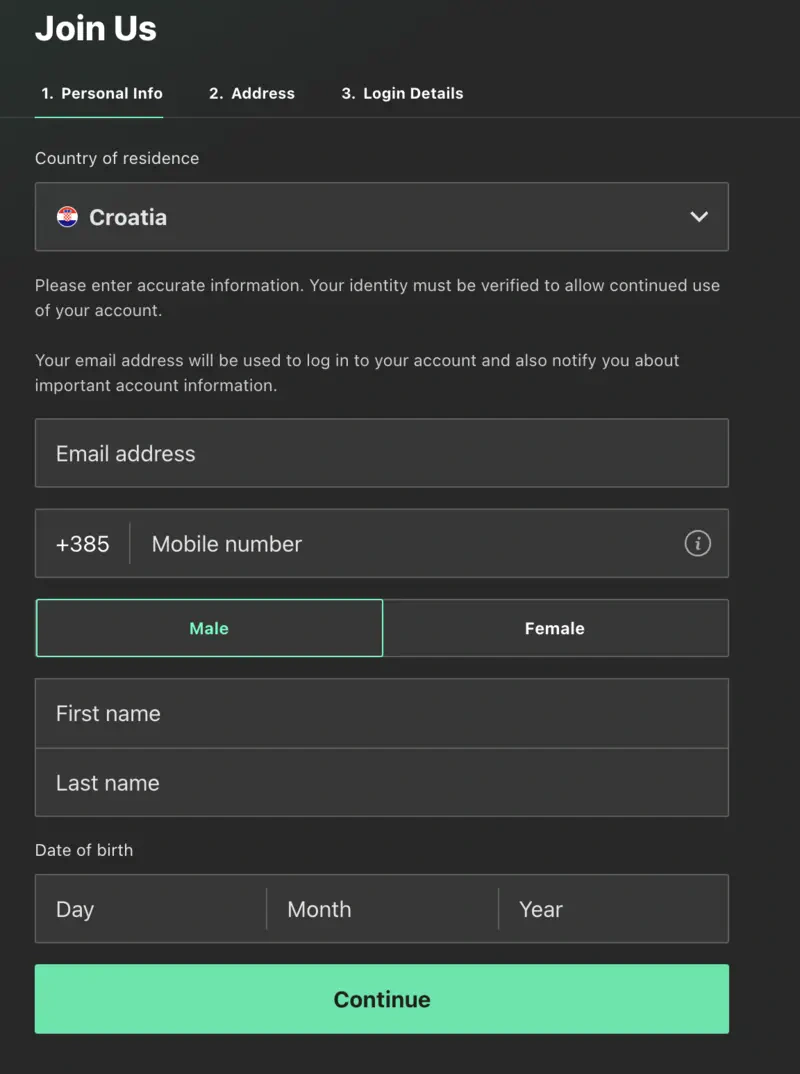Open the Country of residence selector showing Croatia

pos(380,217)
